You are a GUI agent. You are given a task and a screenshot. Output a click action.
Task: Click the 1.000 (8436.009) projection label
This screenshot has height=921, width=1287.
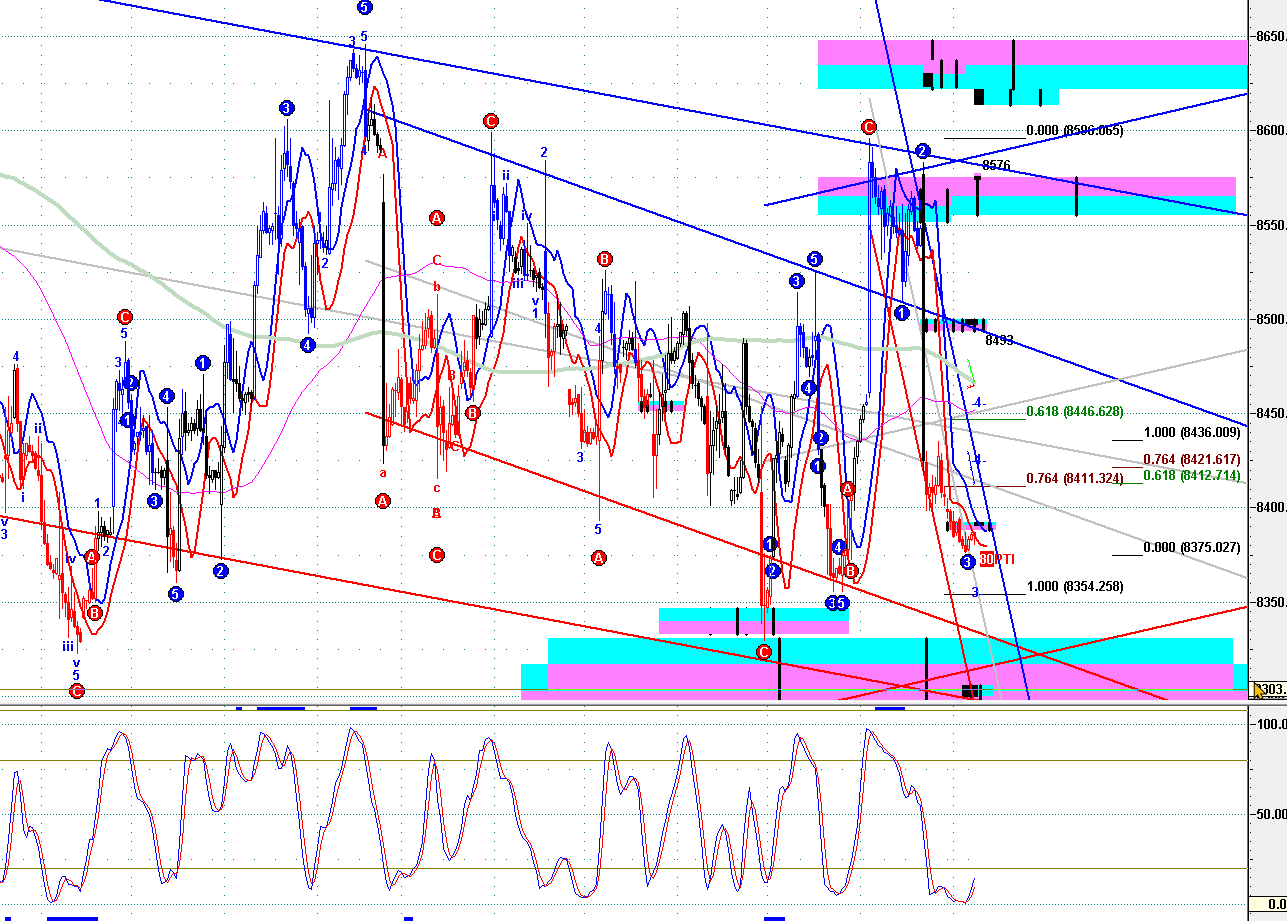(x=1192, y=433)
